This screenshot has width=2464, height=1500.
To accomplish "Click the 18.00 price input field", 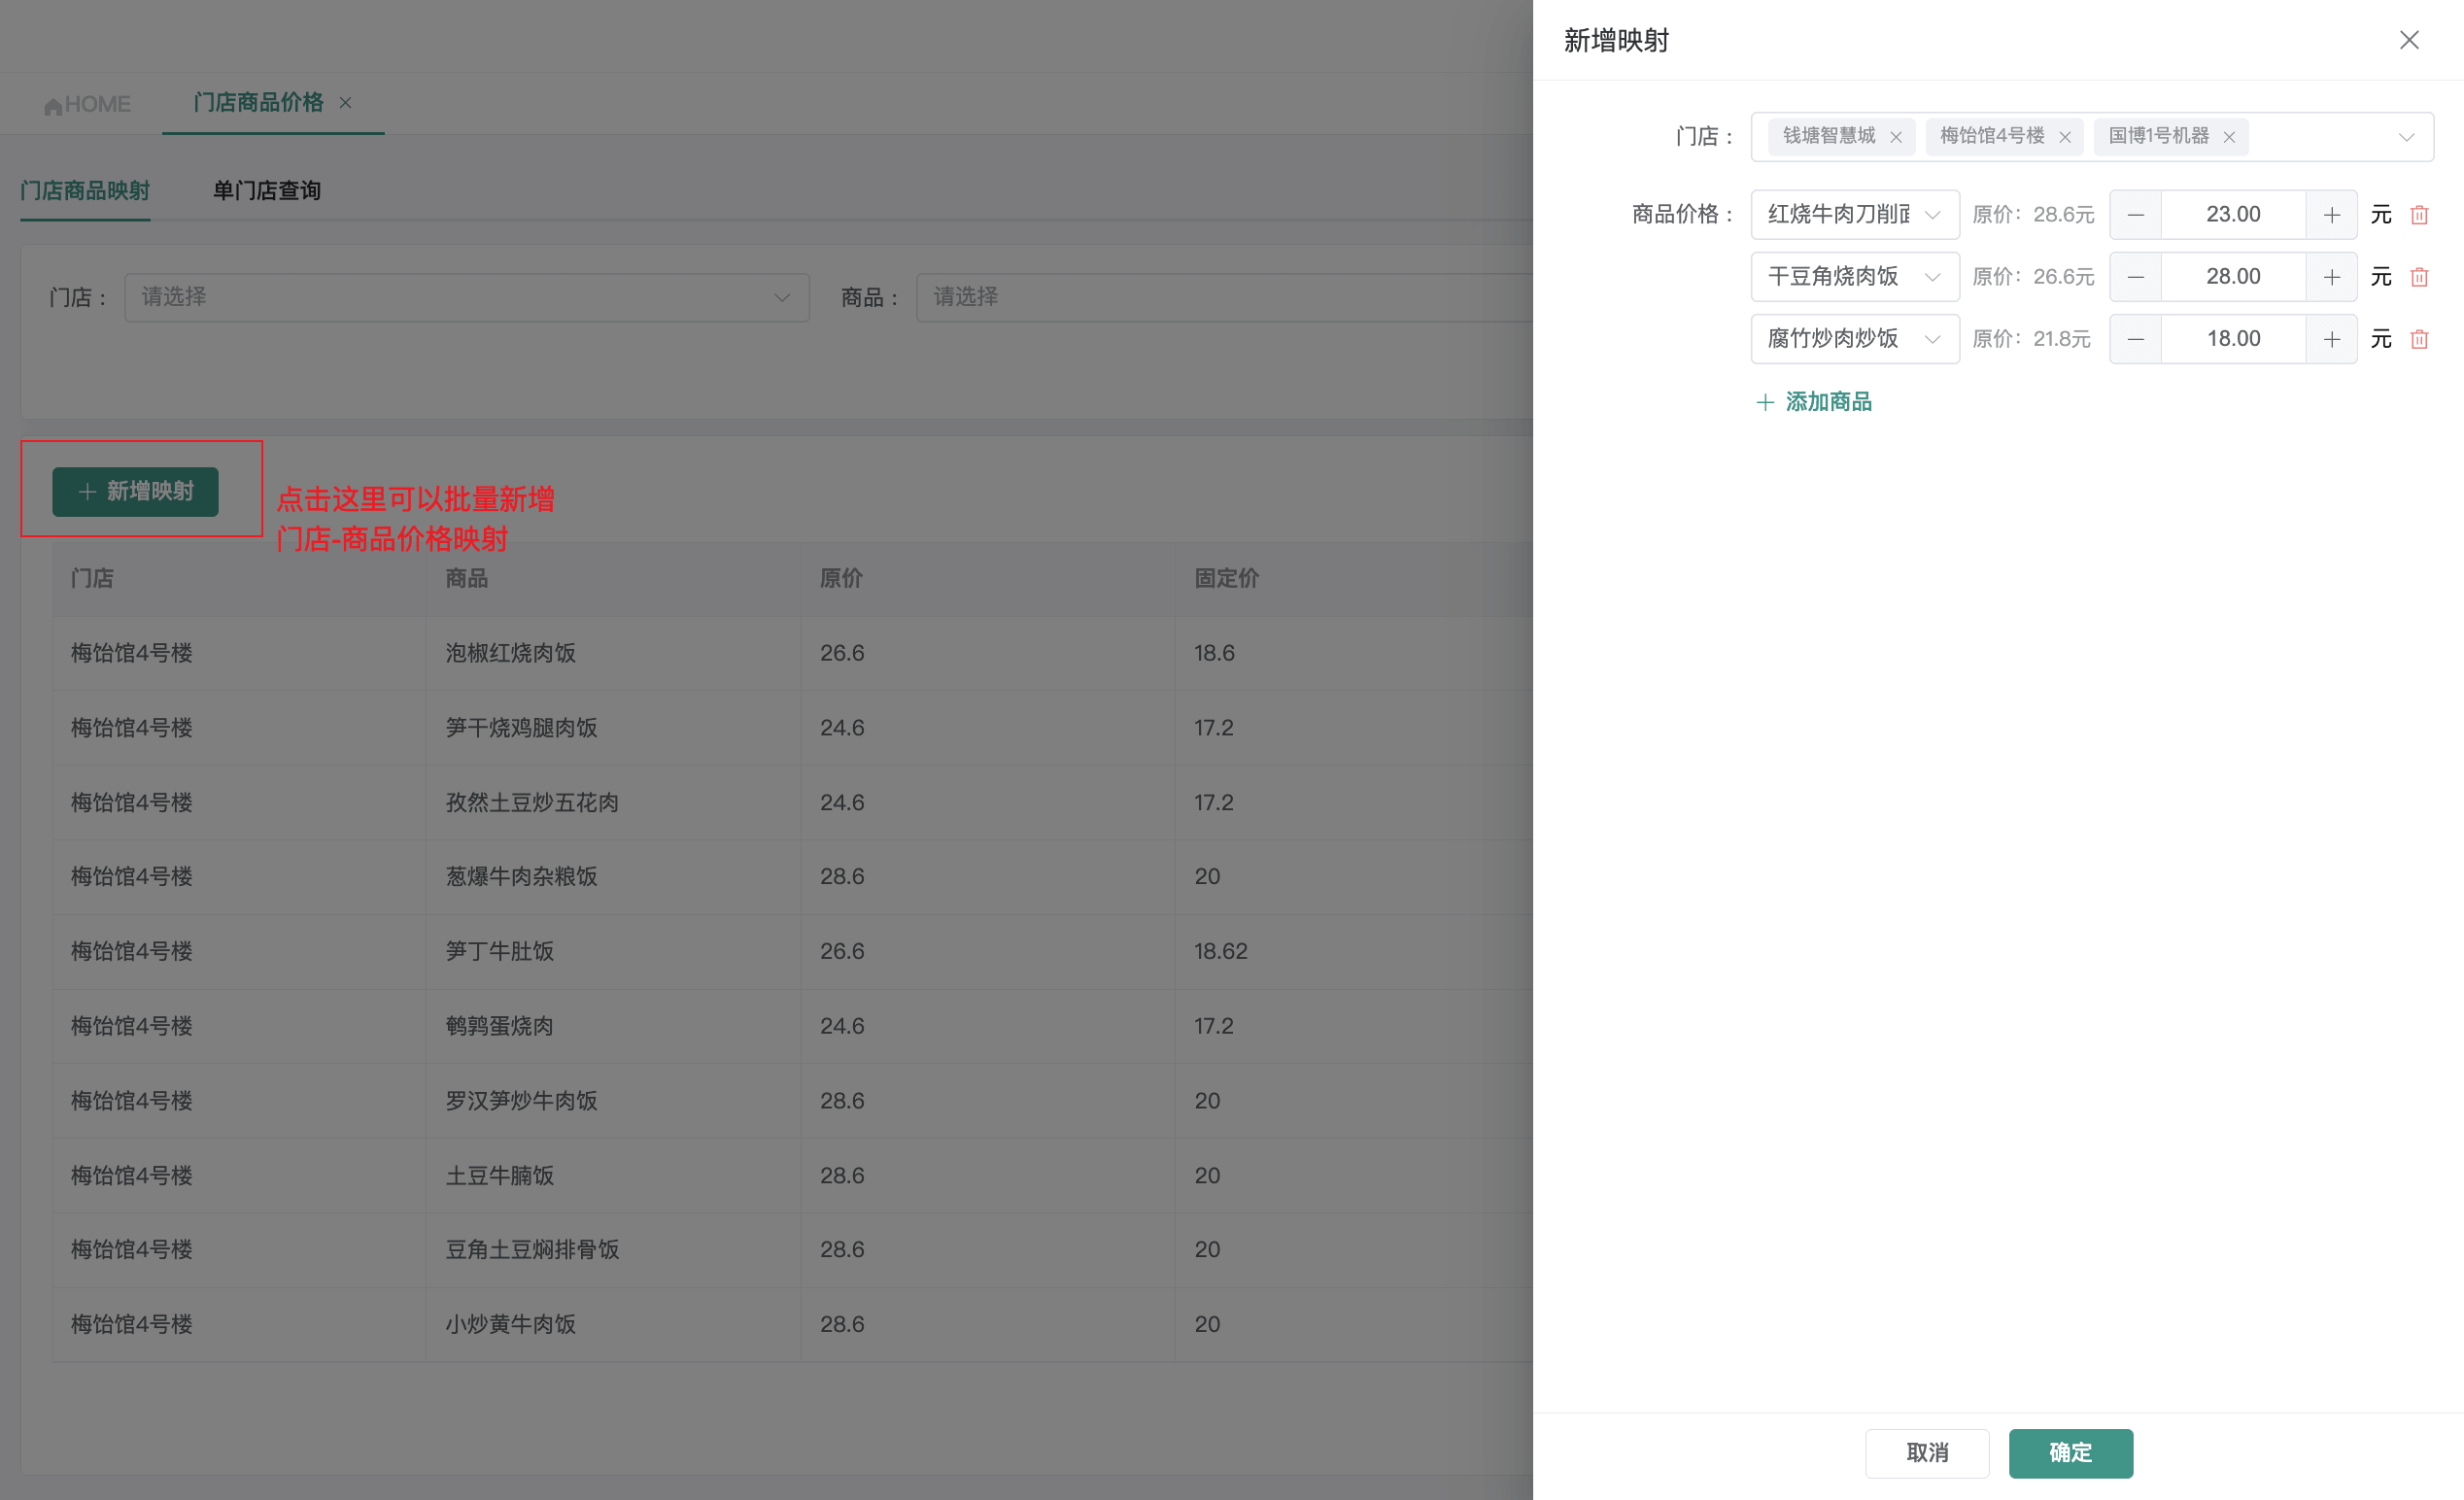I will 2234,338.
